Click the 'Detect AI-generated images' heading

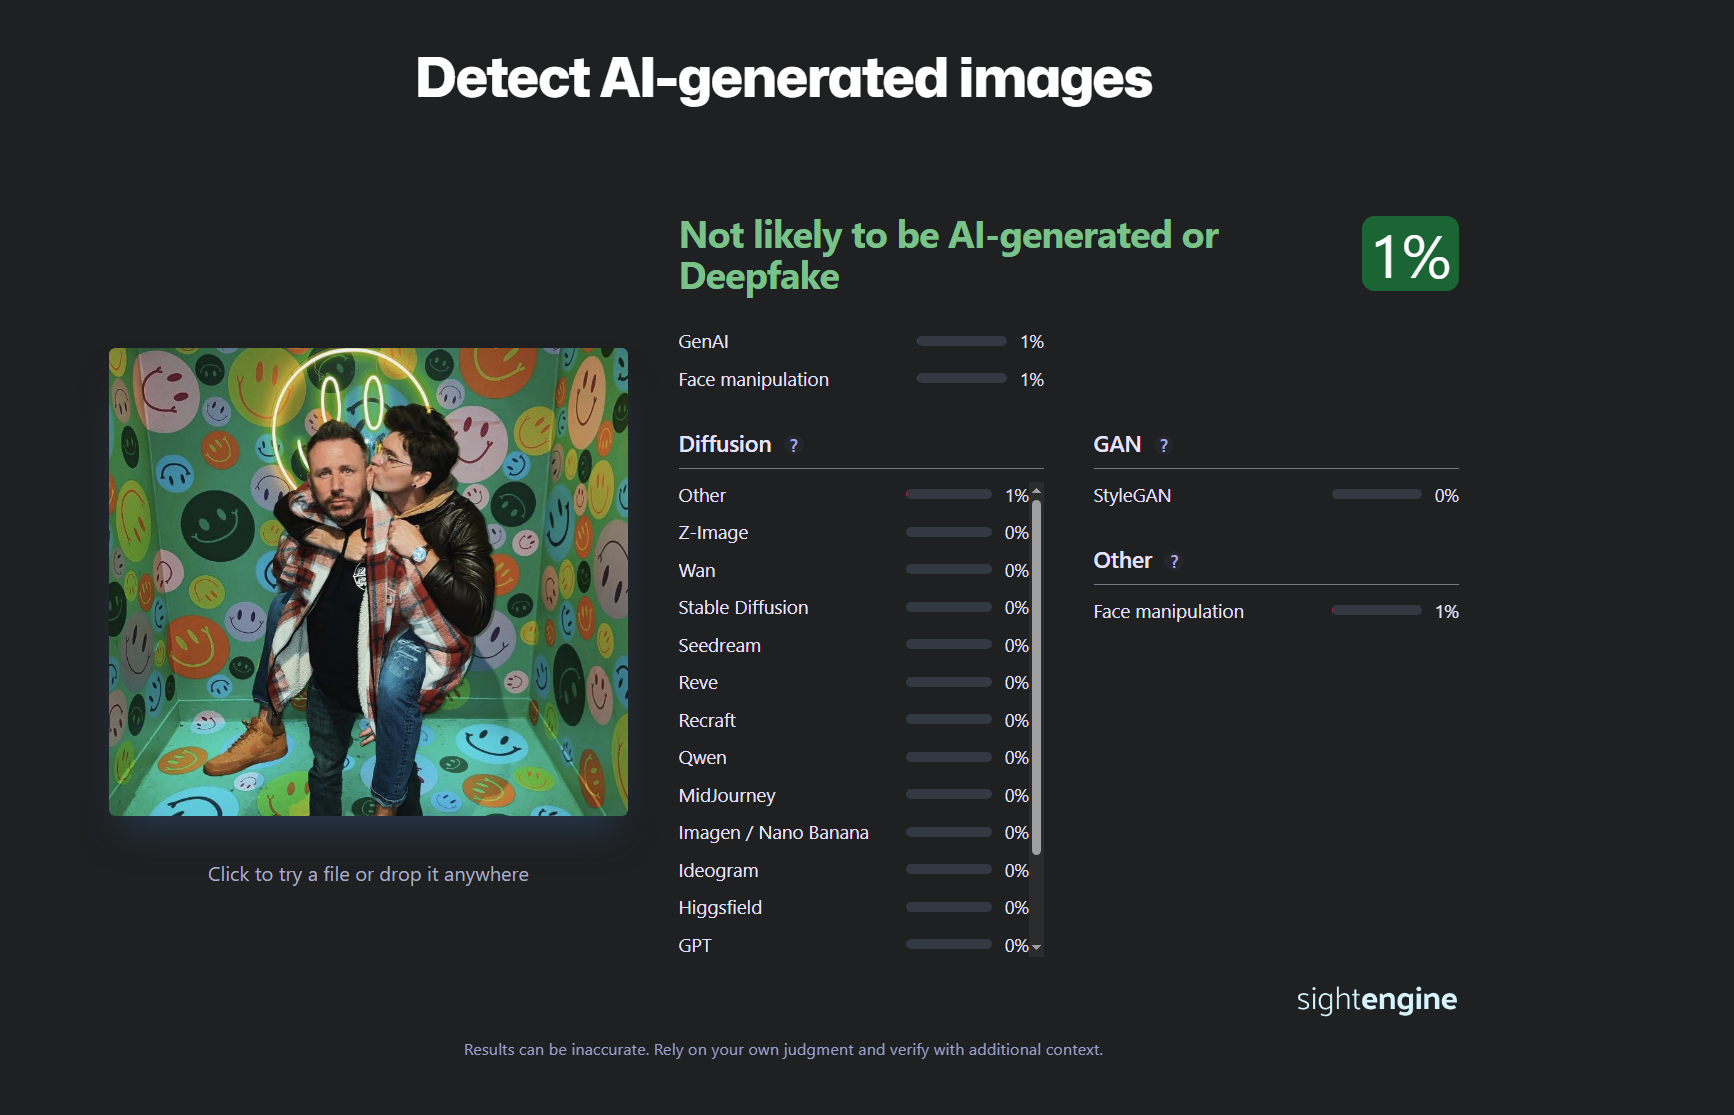tap(784, 79)
